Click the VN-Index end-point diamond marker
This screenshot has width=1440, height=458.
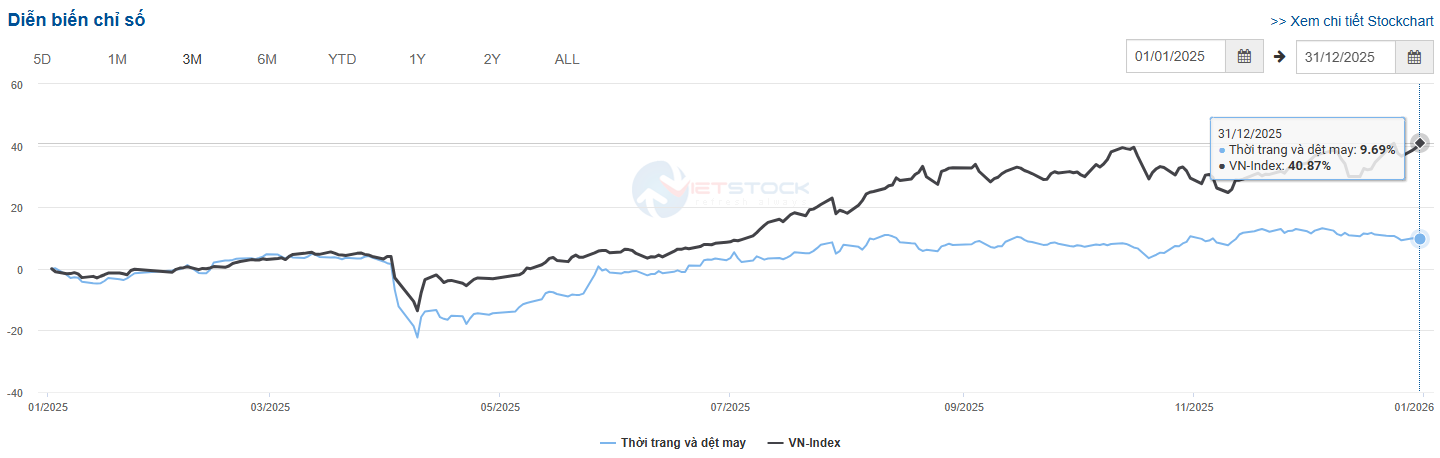click(1420, 143)
